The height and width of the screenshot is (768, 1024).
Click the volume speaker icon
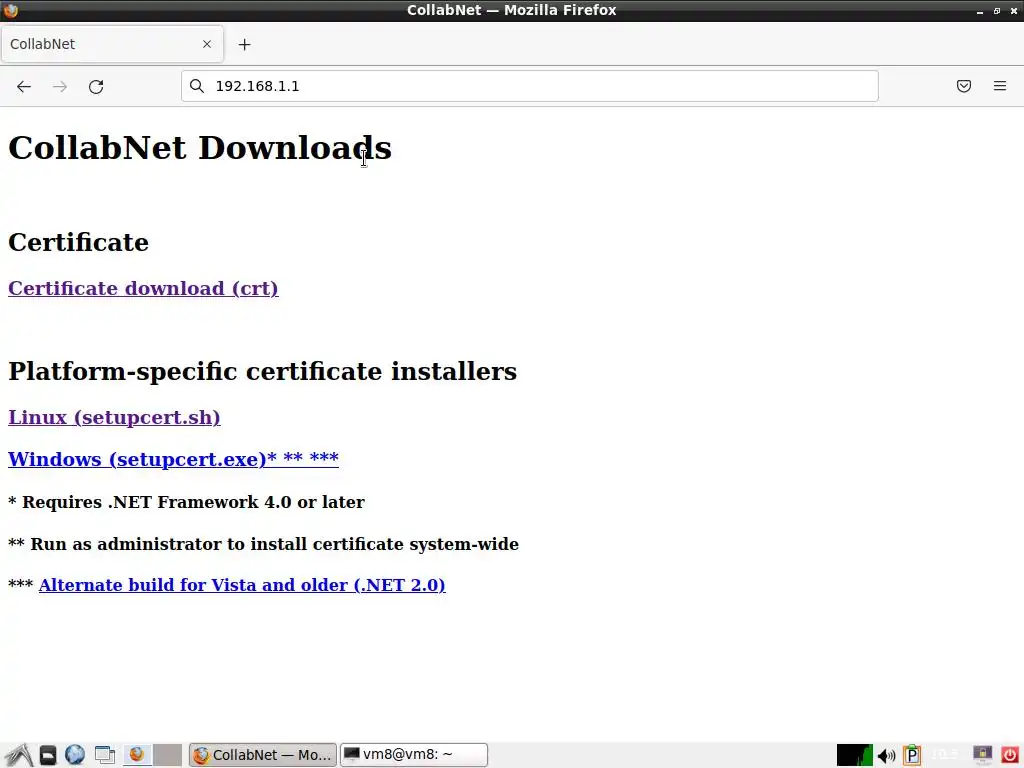886,756
